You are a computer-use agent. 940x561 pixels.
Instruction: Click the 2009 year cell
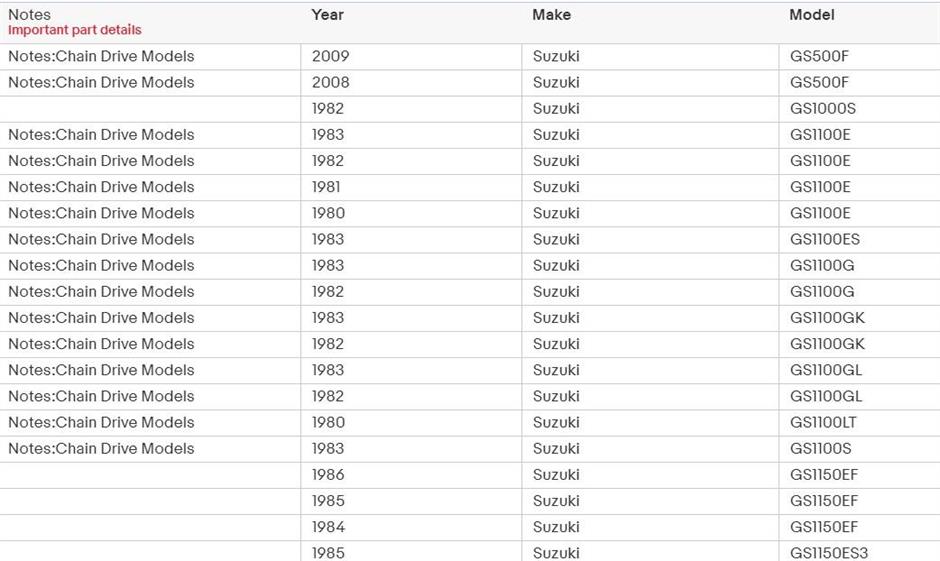[330, 56]
